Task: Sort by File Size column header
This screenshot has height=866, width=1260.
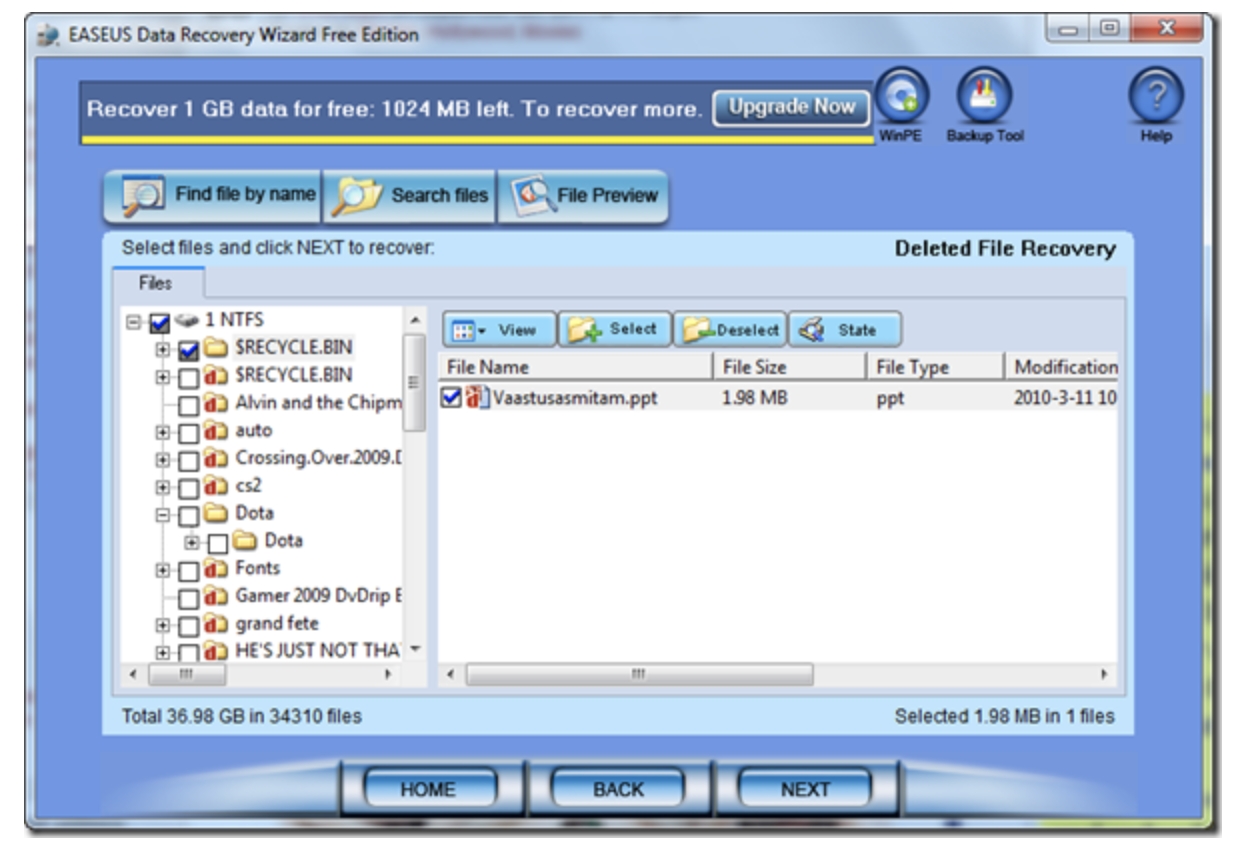Action: (x=788, y=367)
